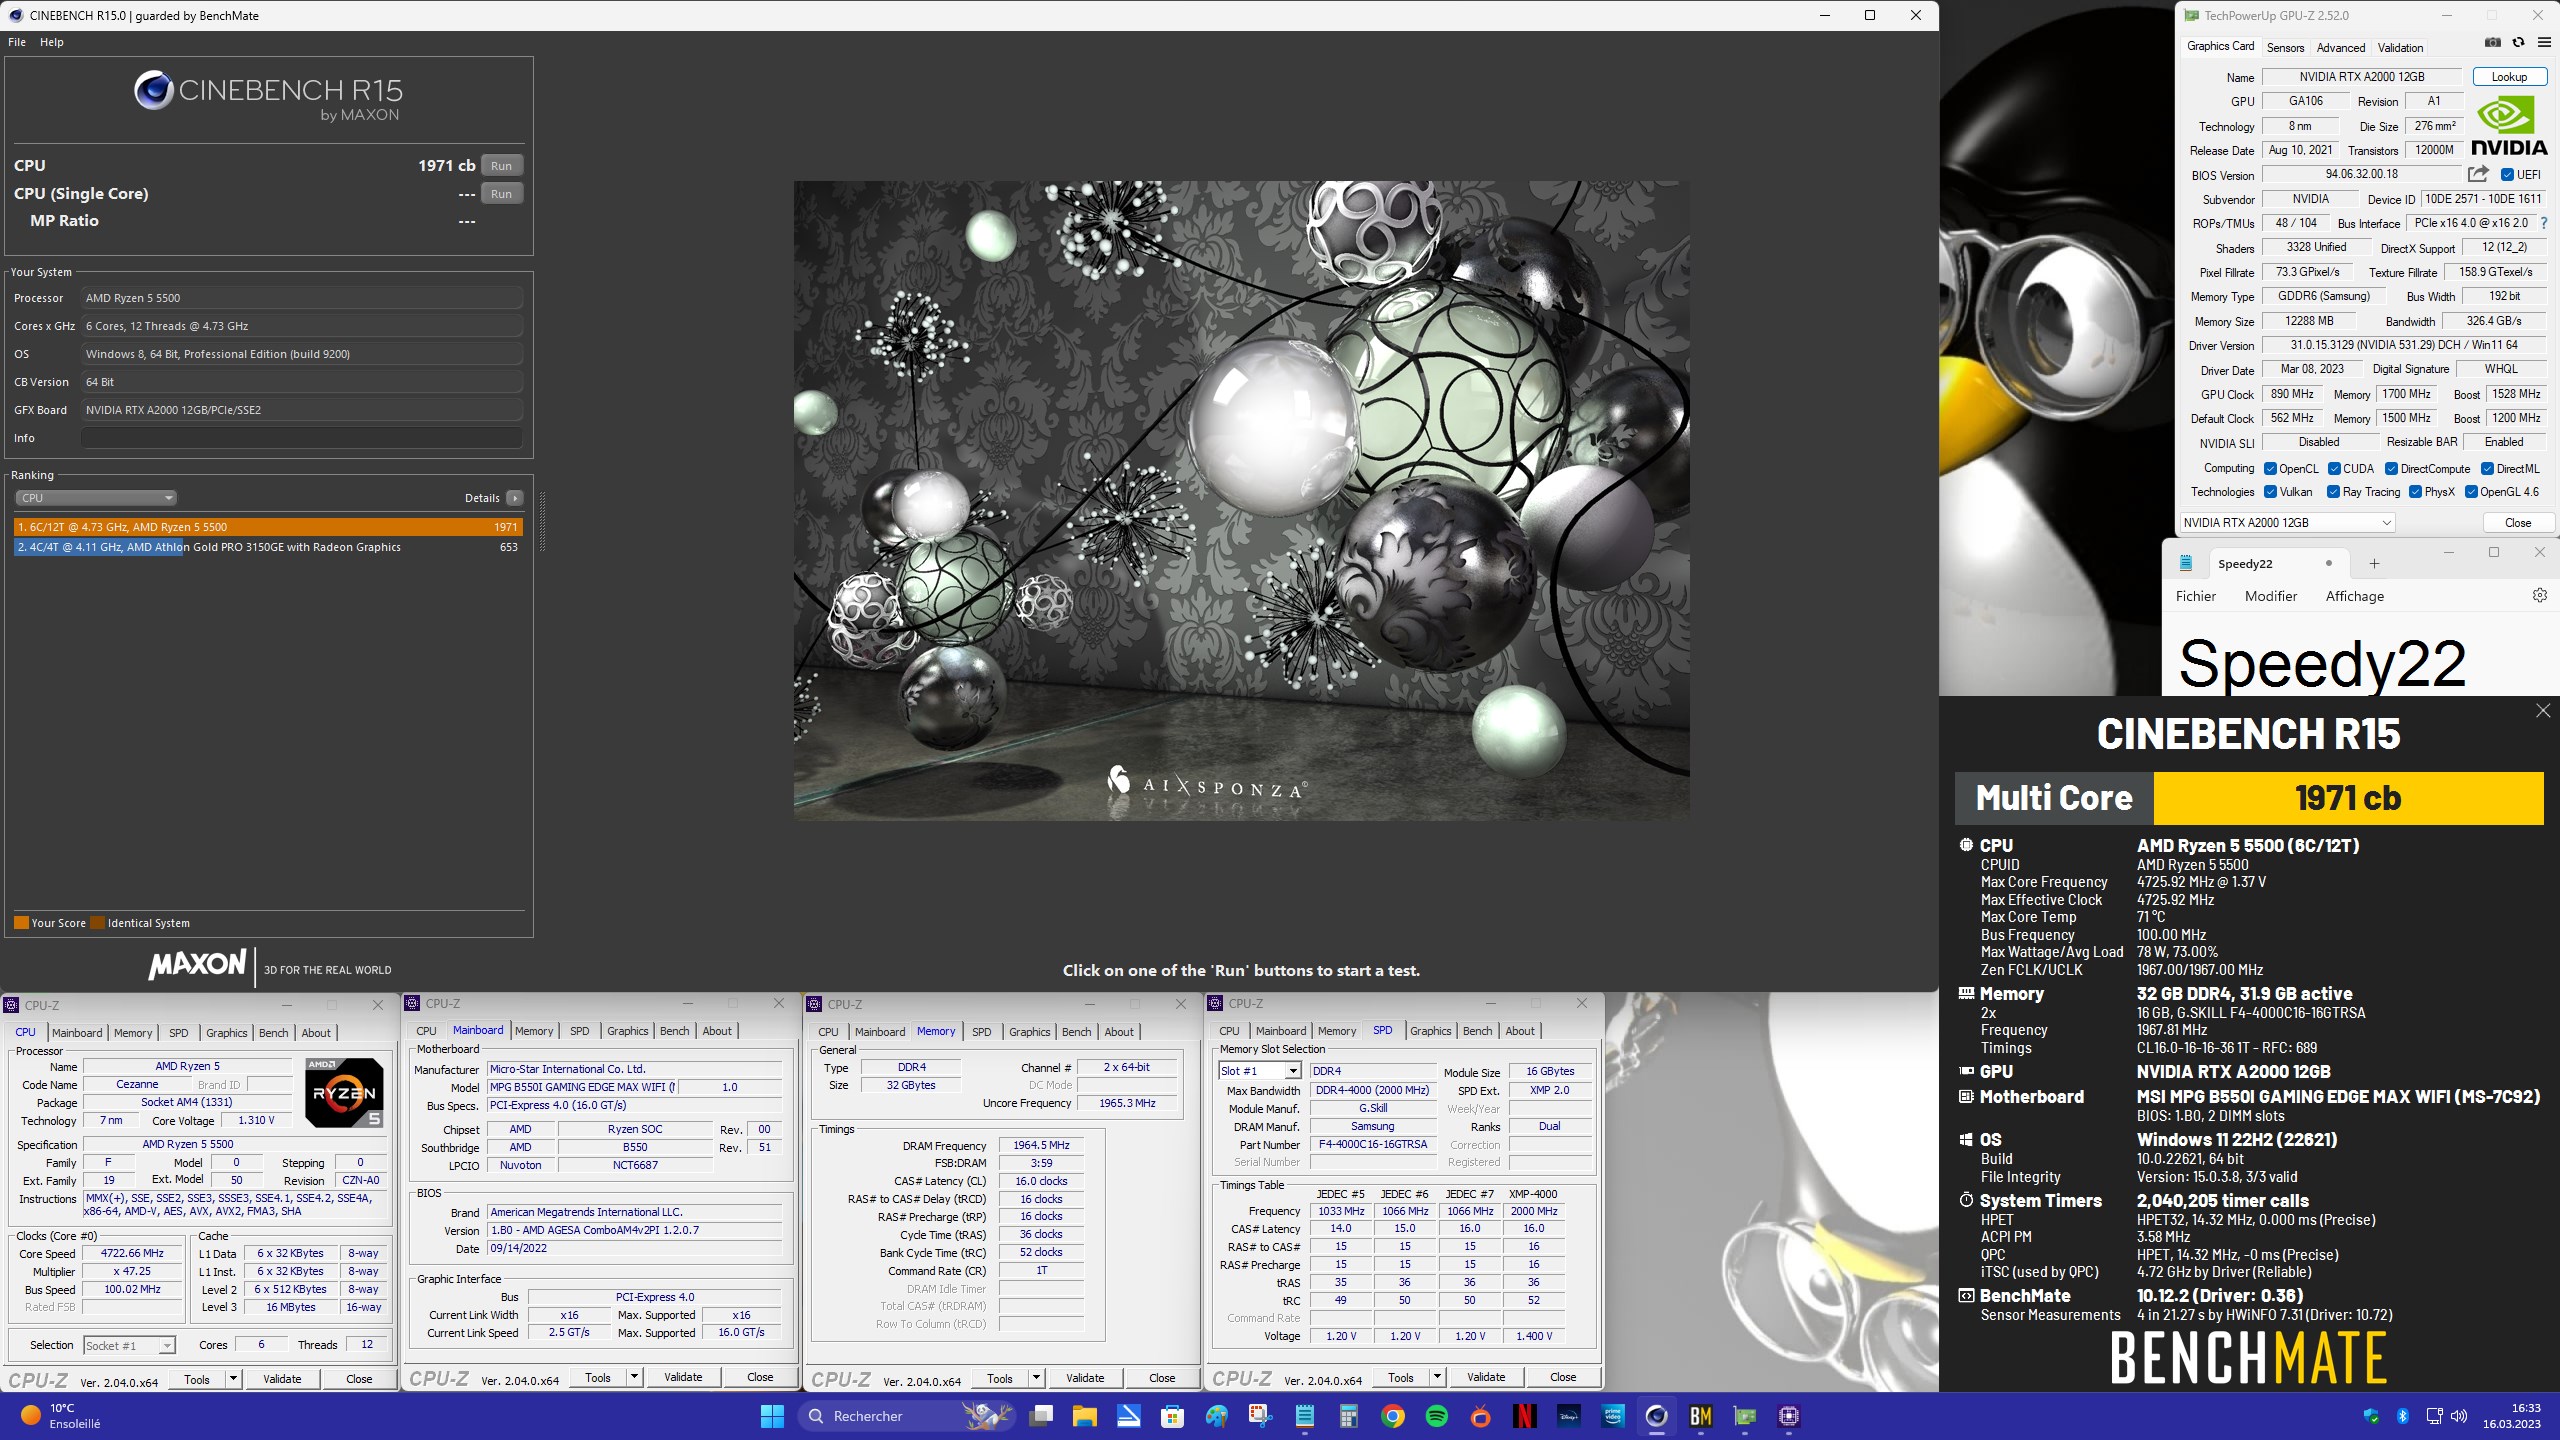Click the Windows Start button

(772, 1416)
